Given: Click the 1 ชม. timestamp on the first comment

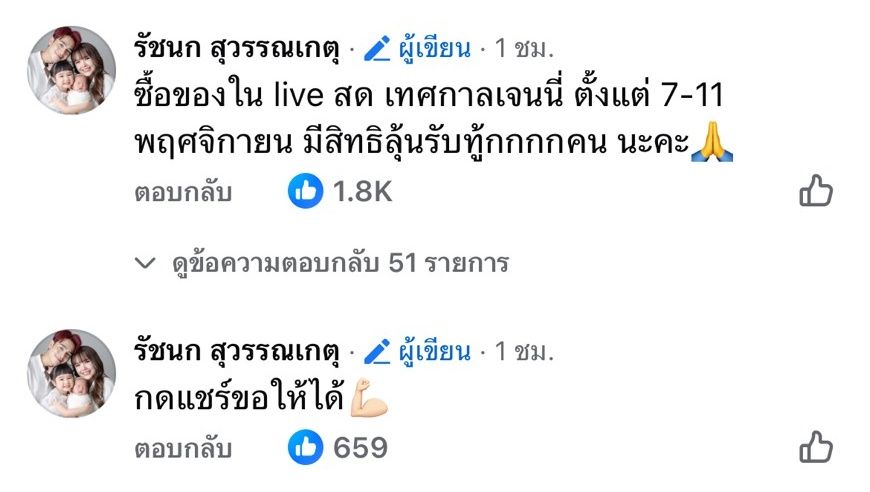Looking at the screenshot, I should [x=524, y=49].
